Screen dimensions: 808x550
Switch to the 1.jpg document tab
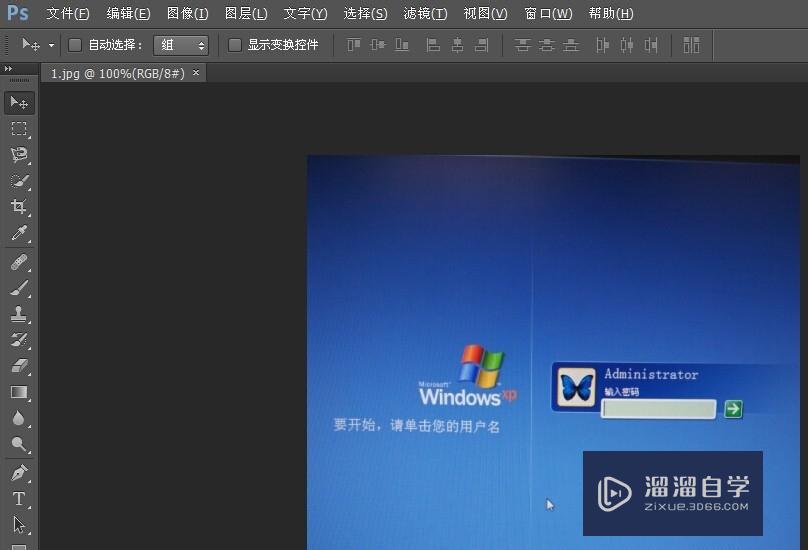coord(117,74)
